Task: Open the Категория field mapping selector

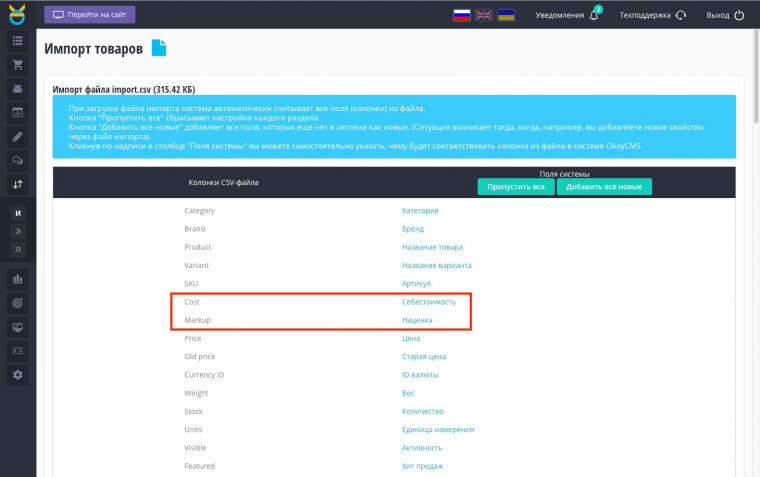Action: pos(420,211)
